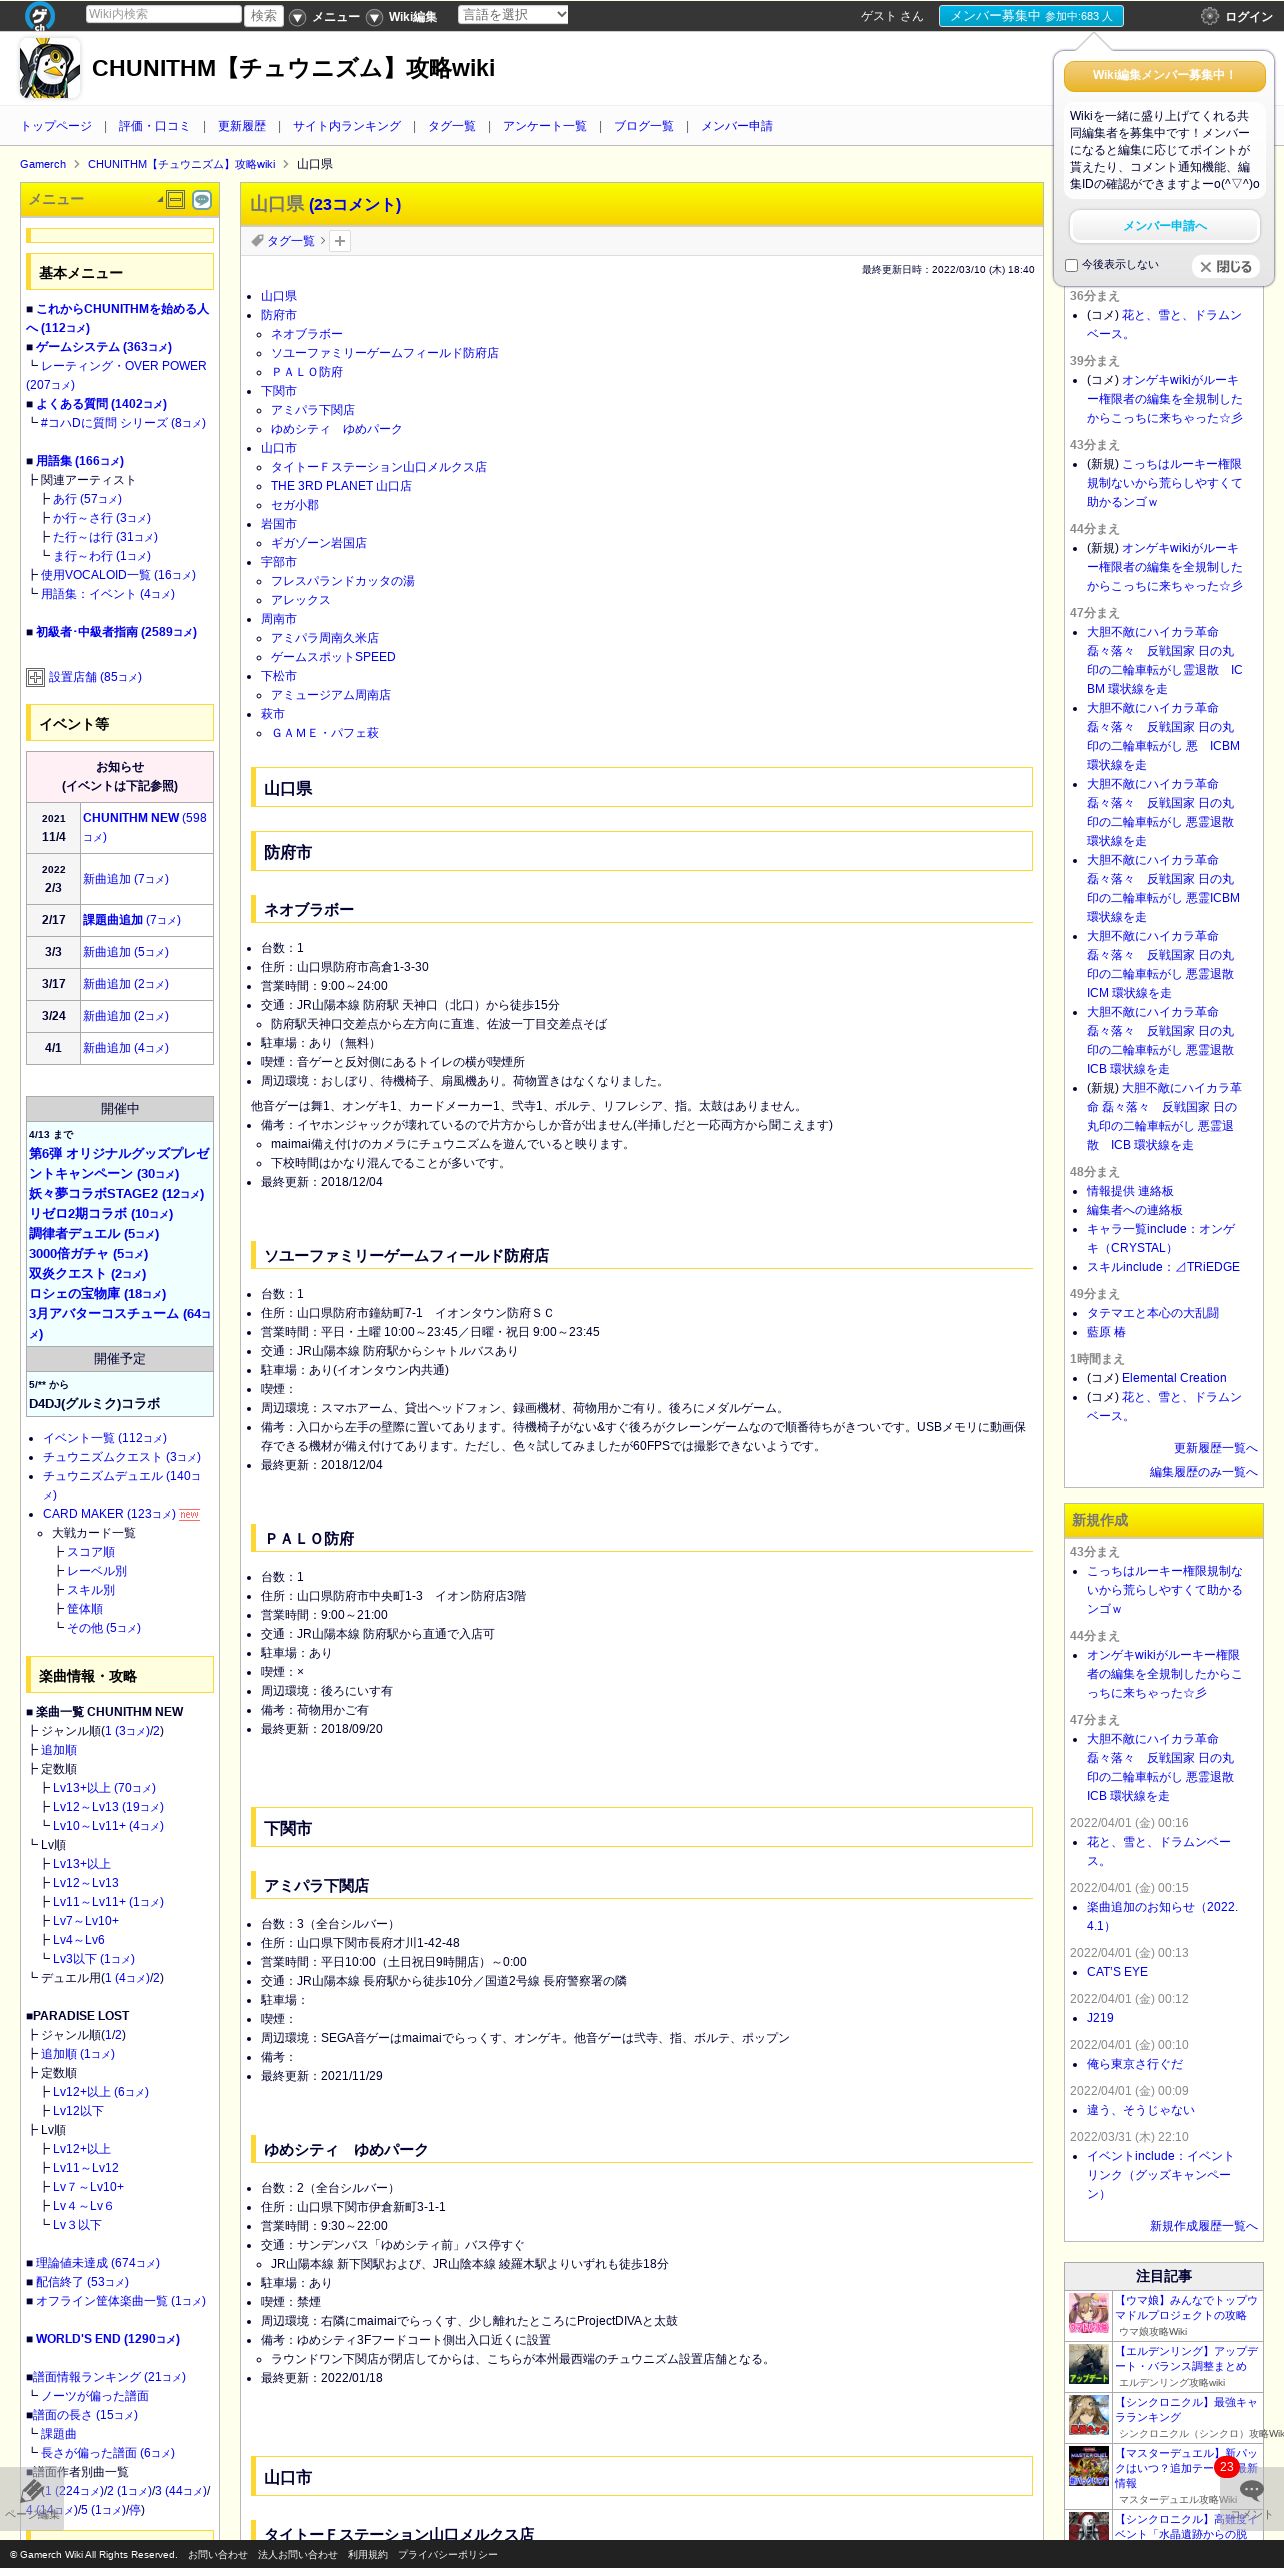Click the メンバー募集中 参加中:683人 button
The image size is (1284, 2568).
tap(1031, 16)
